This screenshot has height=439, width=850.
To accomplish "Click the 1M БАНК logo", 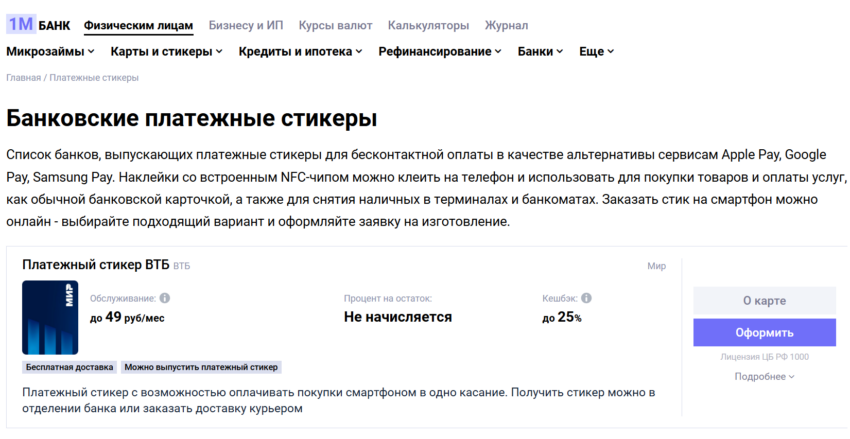I will pos(38,25).
